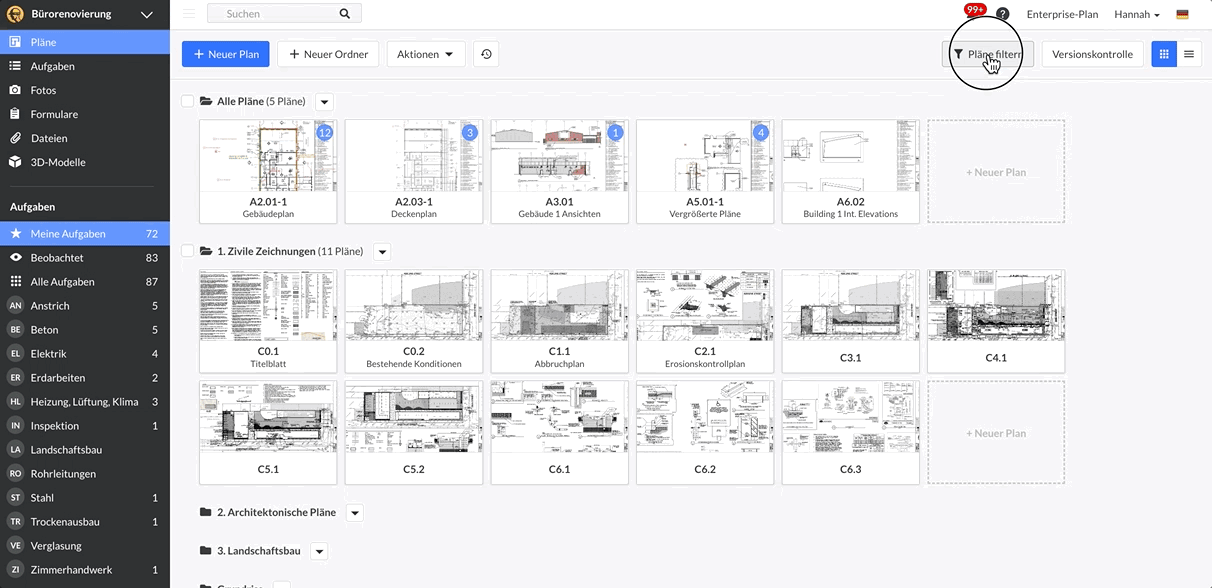
Task: Switch to grid view
Action: click(1164, 54)
